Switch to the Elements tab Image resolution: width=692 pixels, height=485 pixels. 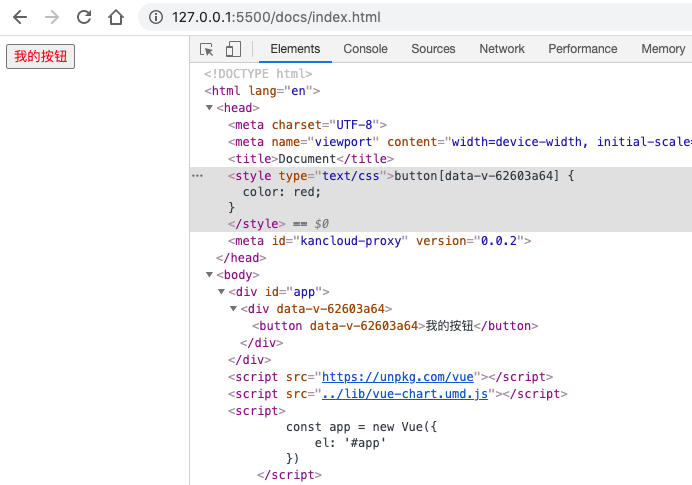pyautogui.click(x=295, y=49)
